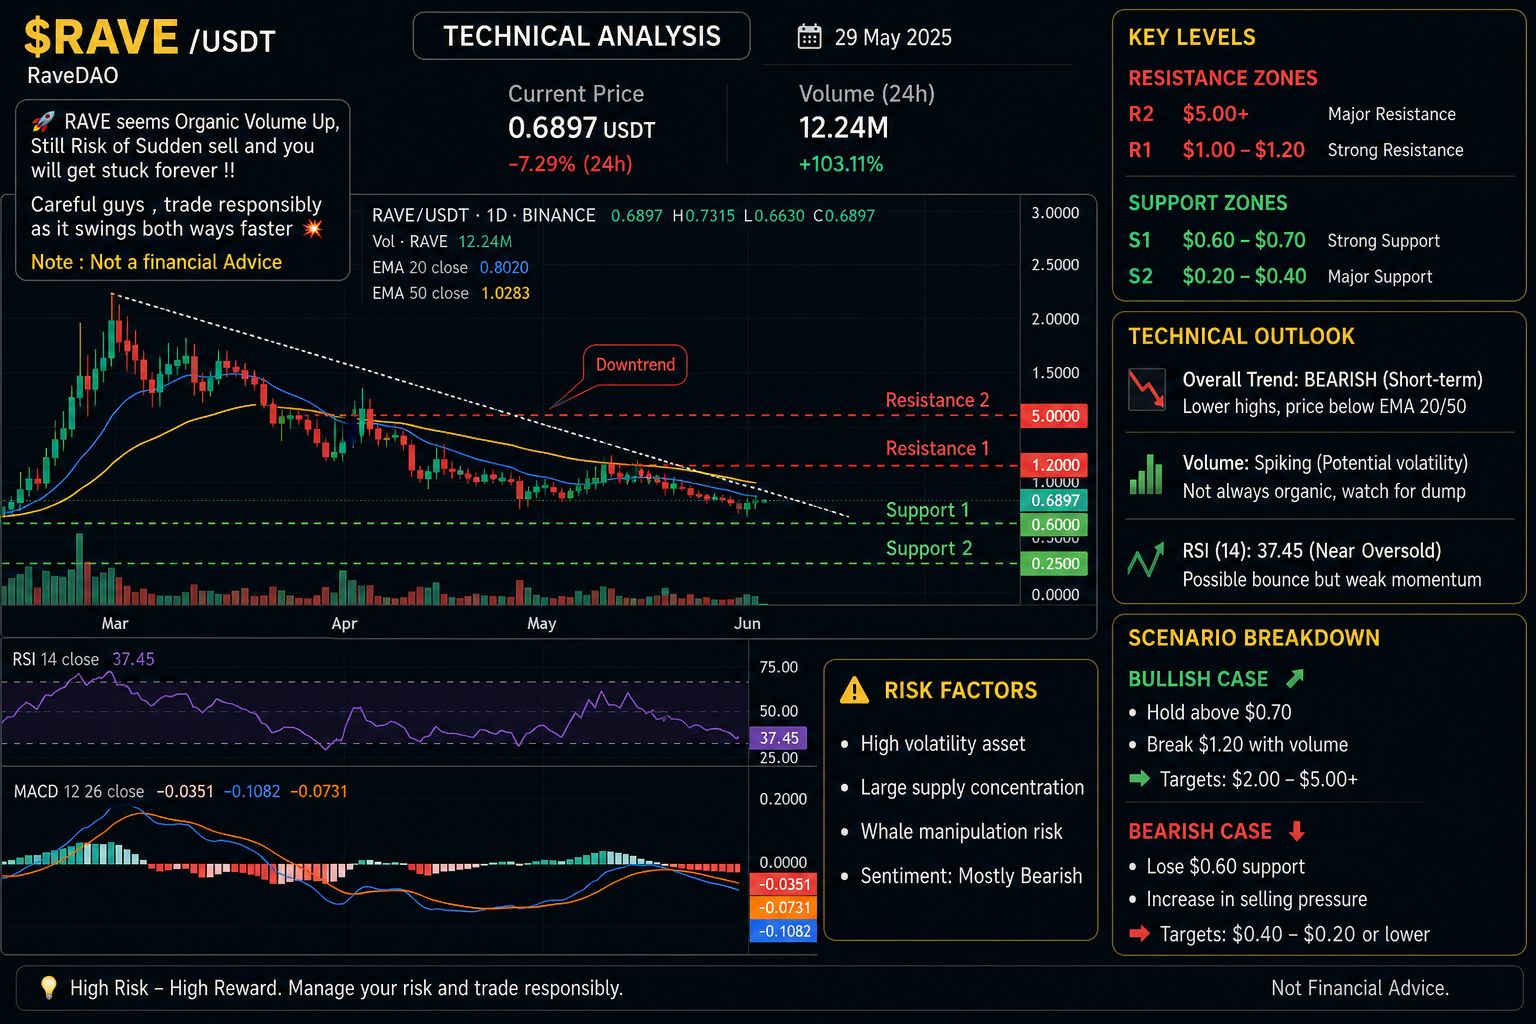1536x1024 pixels.
Task: Click the green zigzag arrow icon beside RSI (14)
Action: pos(1146,561)
